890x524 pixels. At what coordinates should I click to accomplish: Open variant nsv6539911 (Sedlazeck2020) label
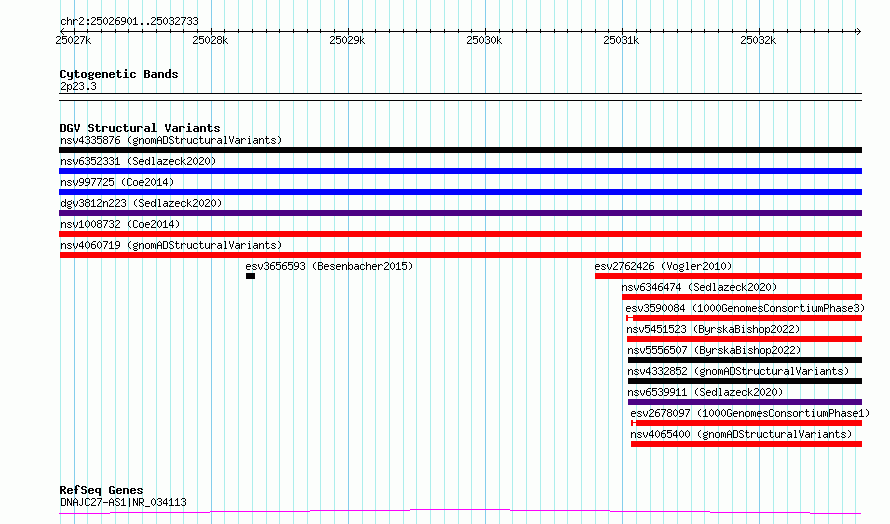705,392
